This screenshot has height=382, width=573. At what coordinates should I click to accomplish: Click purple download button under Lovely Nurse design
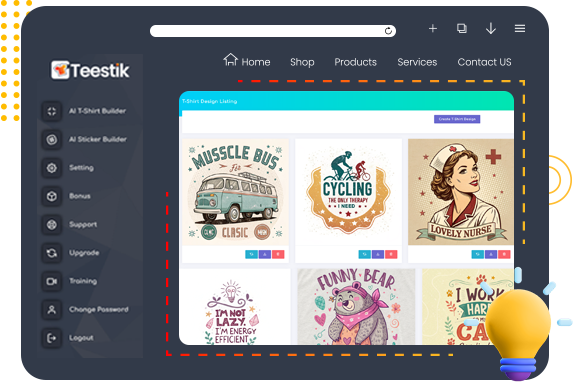coord(491,254)
